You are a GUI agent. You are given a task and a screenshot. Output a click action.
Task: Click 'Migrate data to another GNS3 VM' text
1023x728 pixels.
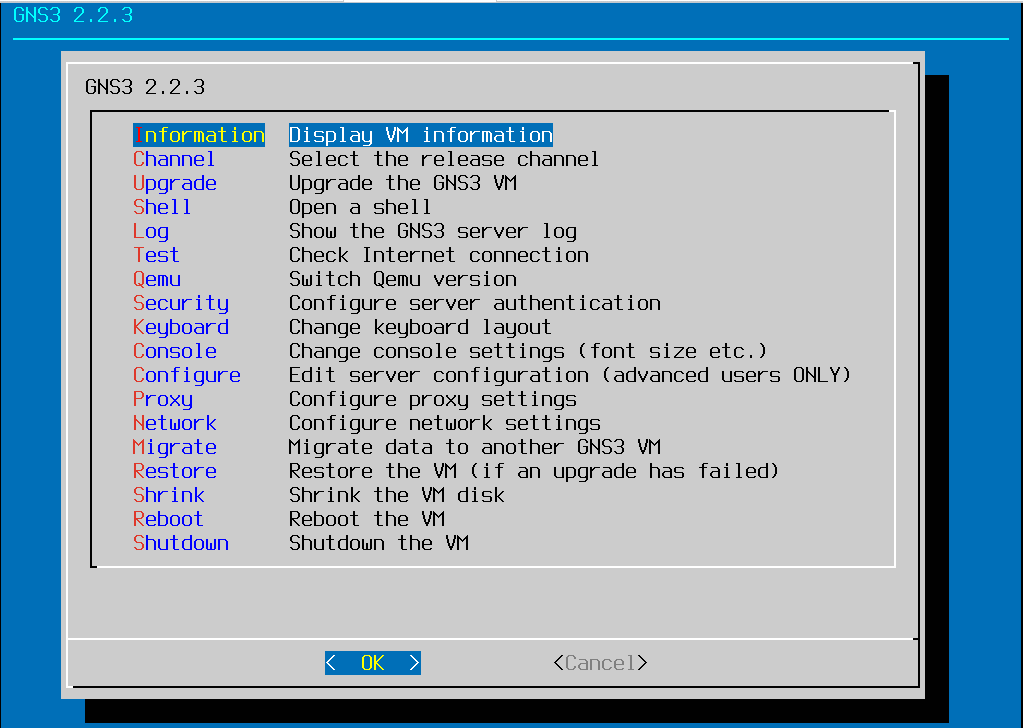(x=475, y=447)
